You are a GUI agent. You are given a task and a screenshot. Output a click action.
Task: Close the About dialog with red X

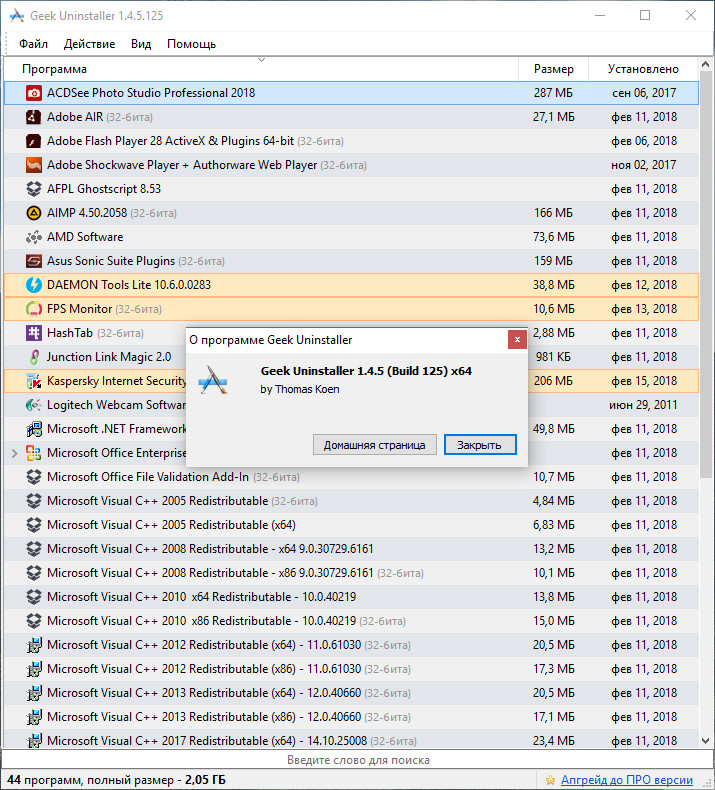pos(517,340)
